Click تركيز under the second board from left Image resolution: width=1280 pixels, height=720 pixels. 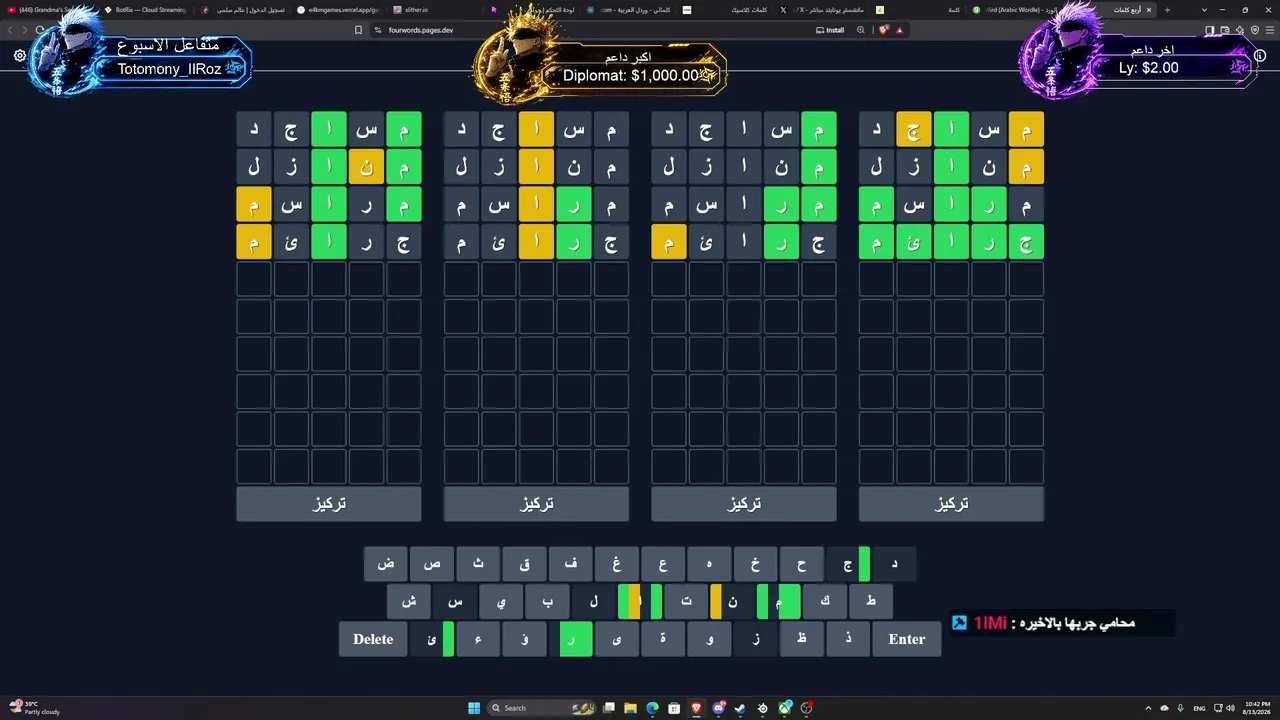(x=536, y=504)
